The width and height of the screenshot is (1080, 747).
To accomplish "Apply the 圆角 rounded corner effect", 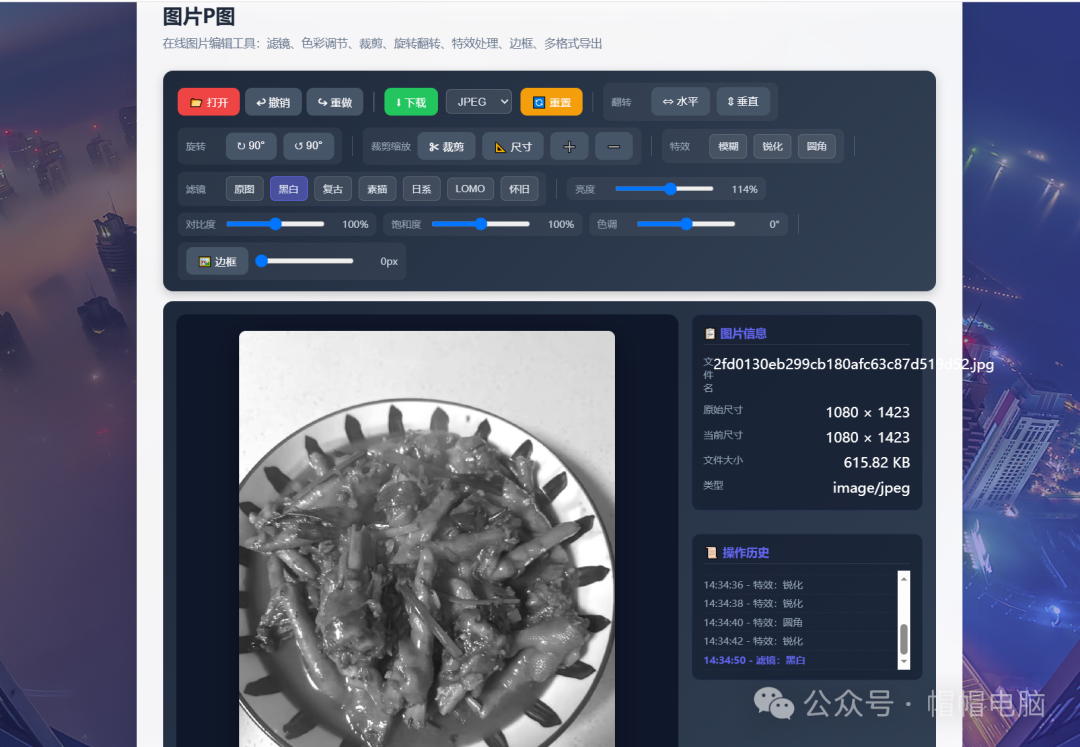I will pos(816,146).
